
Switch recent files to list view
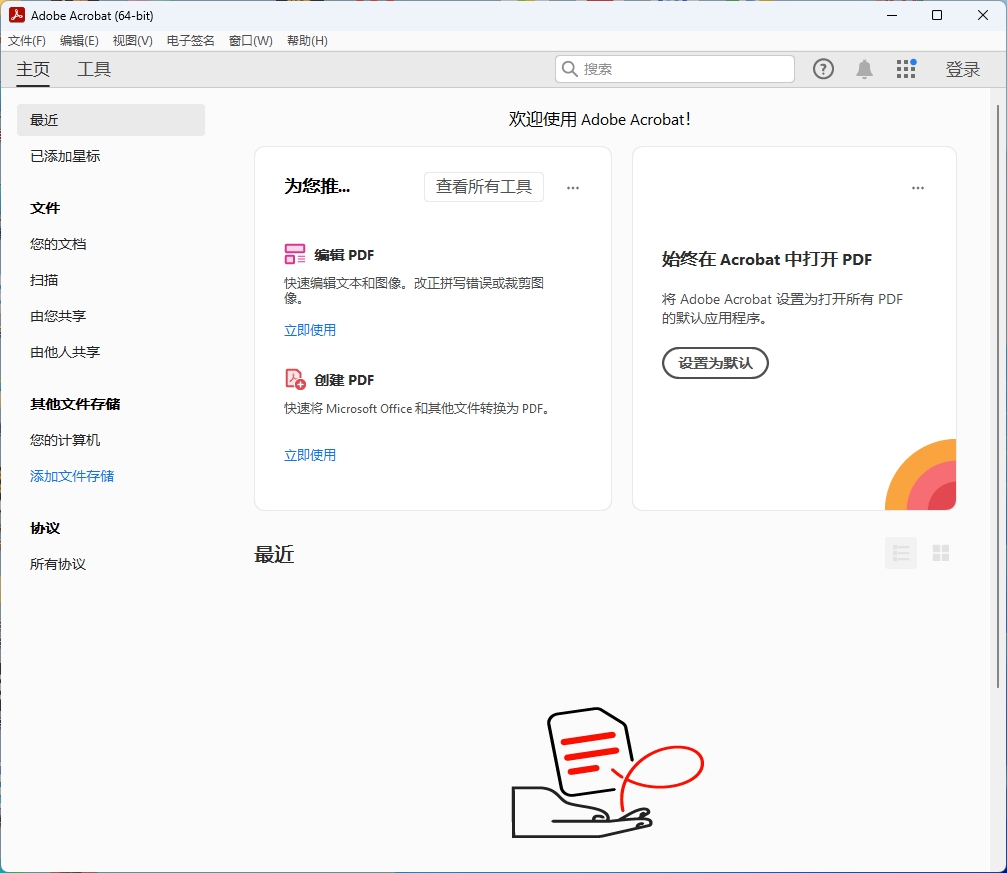pos(900,553)
